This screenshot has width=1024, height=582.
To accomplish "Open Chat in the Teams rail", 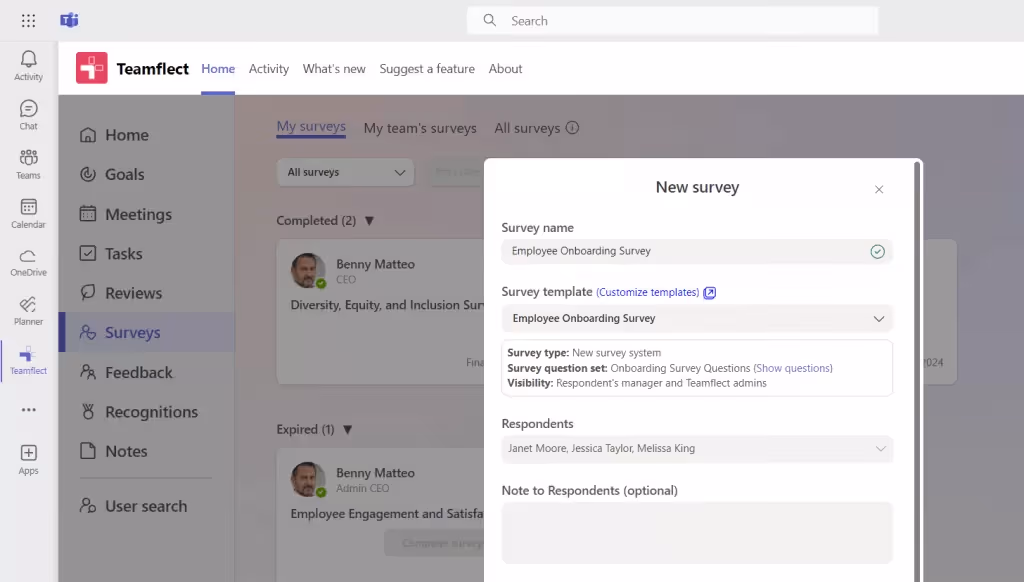I will point(29,115).
